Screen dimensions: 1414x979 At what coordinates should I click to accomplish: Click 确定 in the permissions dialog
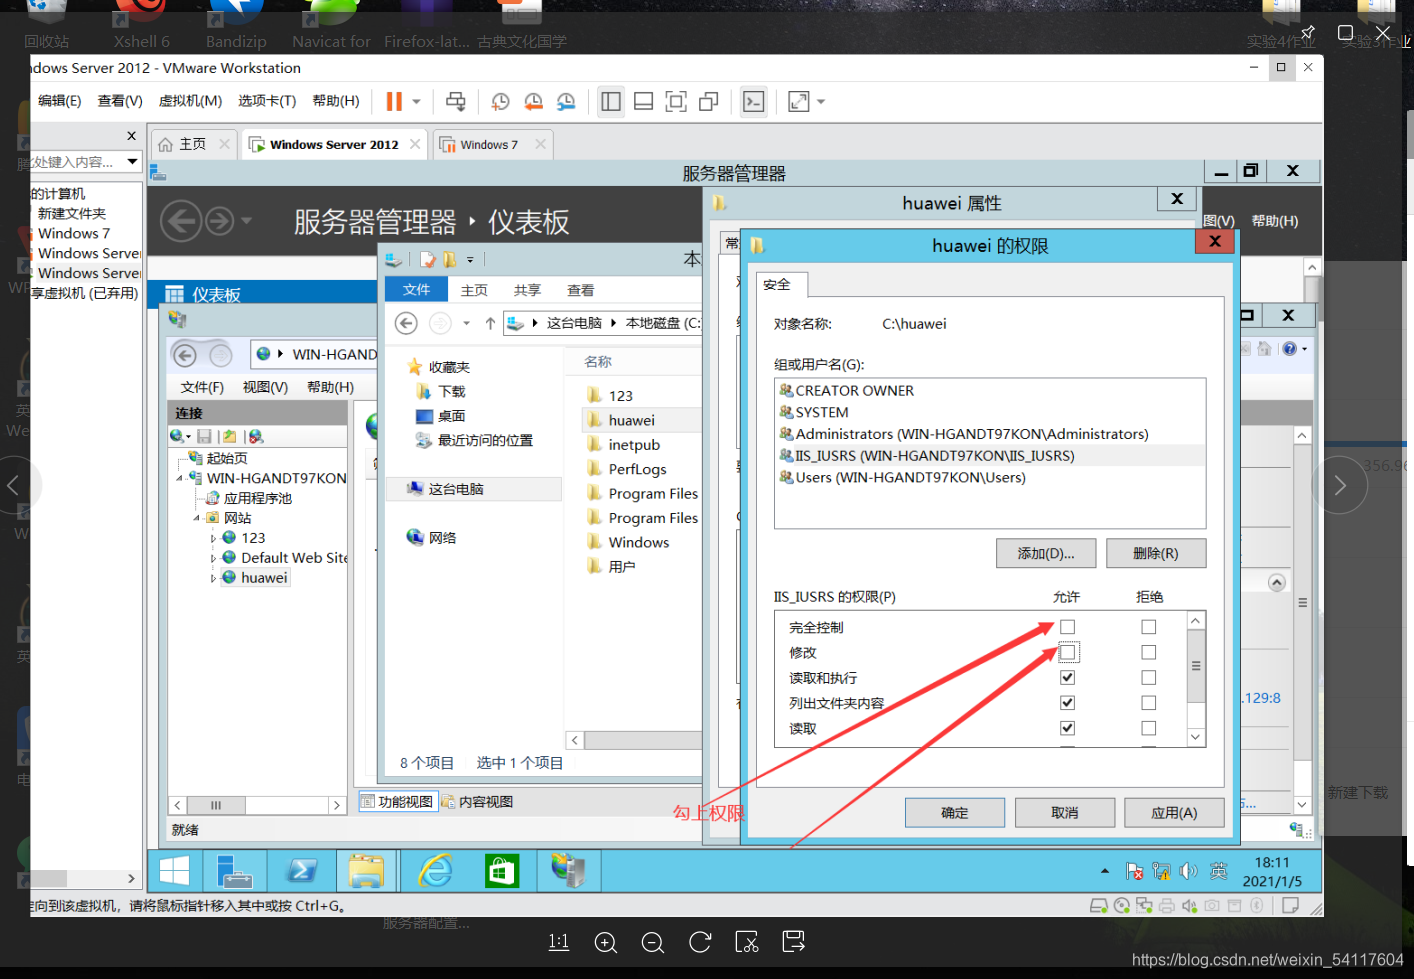pos(955,813)
